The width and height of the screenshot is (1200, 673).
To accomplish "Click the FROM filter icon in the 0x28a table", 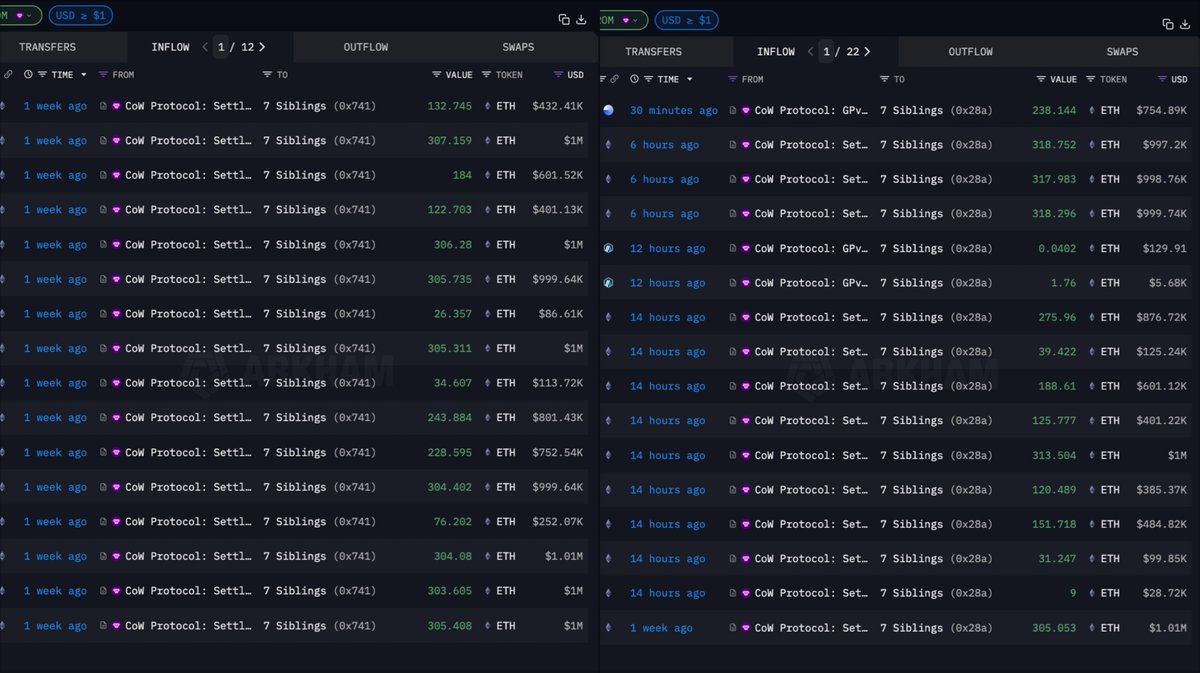I will 733,79.
